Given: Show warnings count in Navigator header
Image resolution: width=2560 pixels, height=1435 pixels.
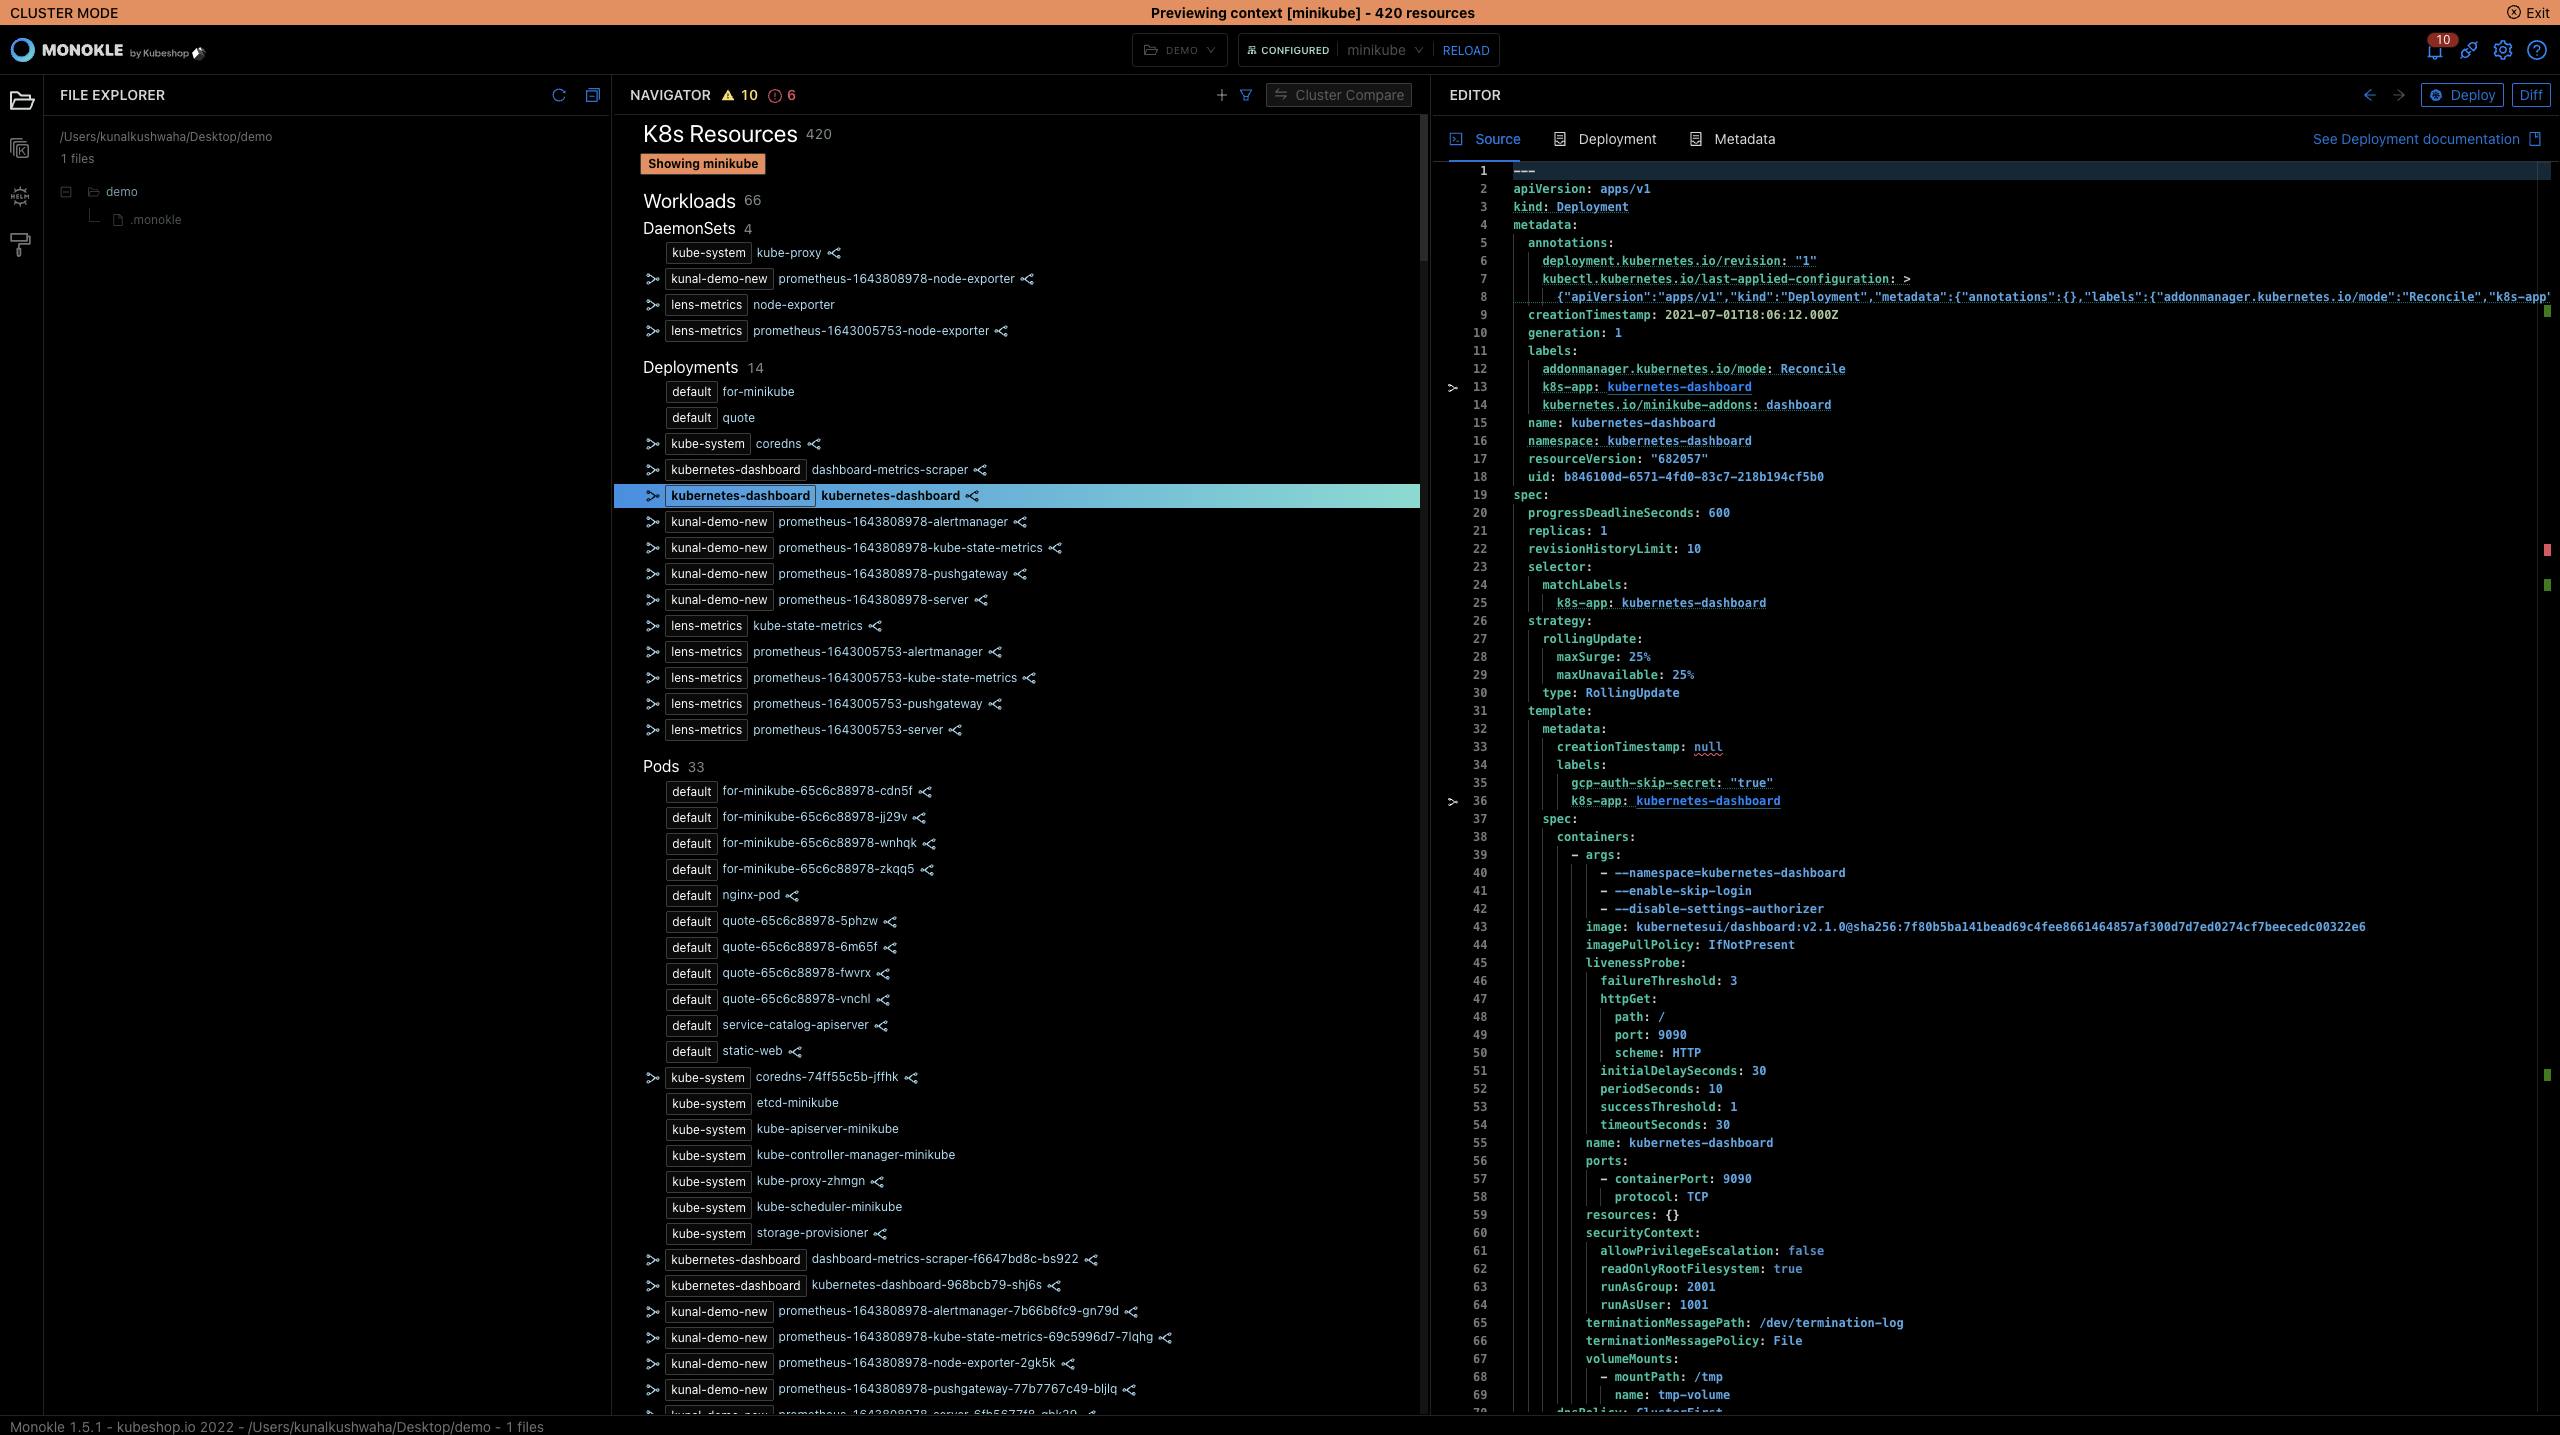Looking at the screenshot, I should 739,95.
